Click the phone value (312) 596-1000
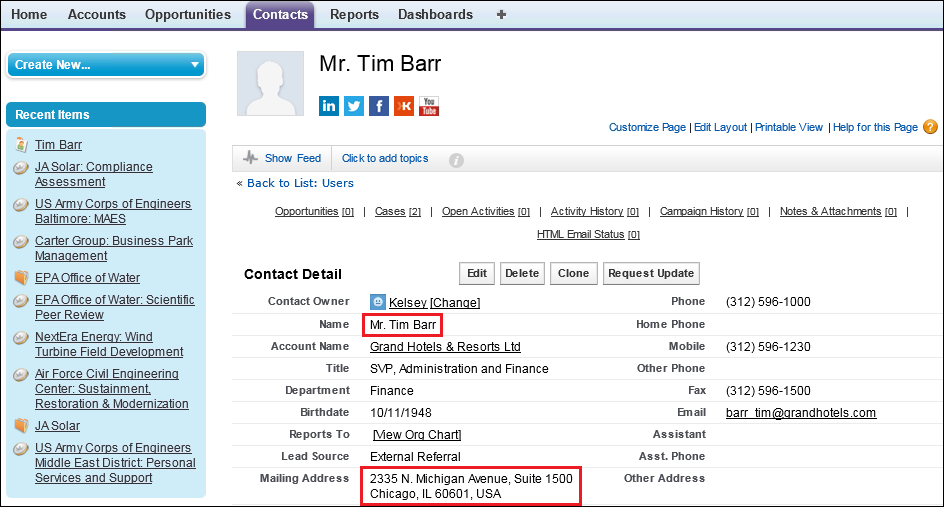Screen dimensions: 944x507 coord(768,302)
